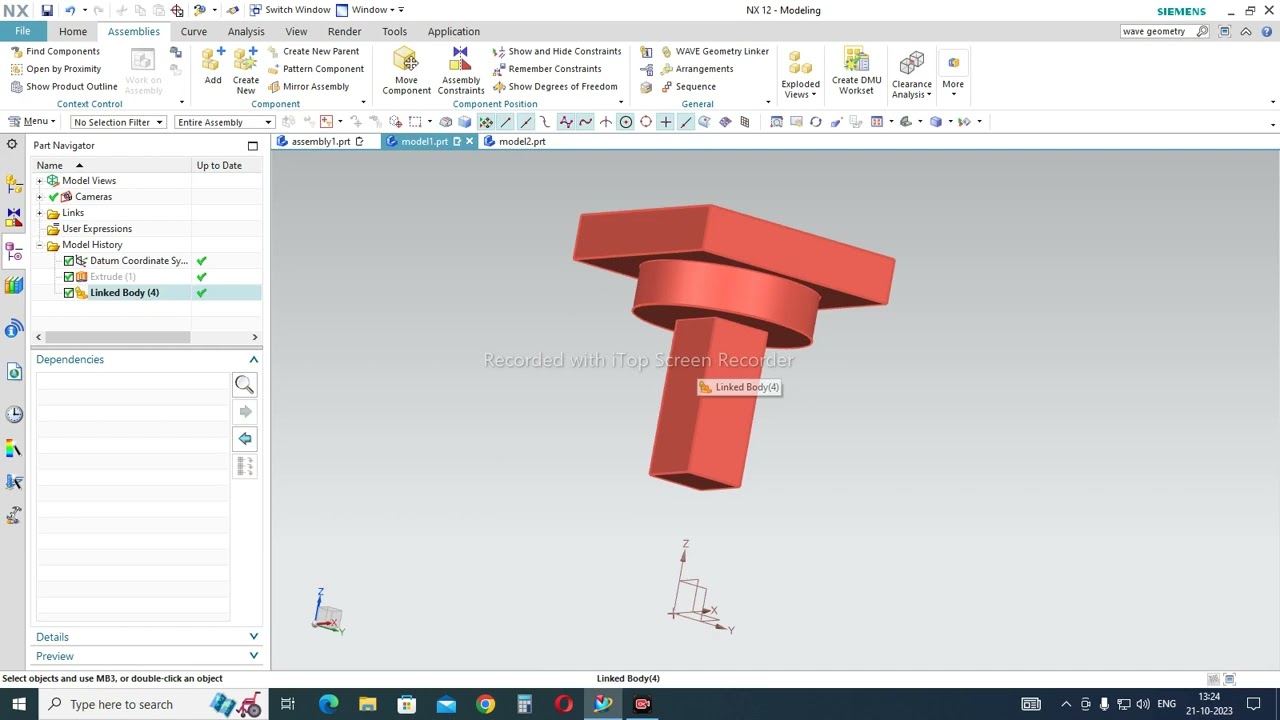Click the blue left arrow in Dependencies panel
The height and width of the screenshot is (720, 1280).
(244, 439)
